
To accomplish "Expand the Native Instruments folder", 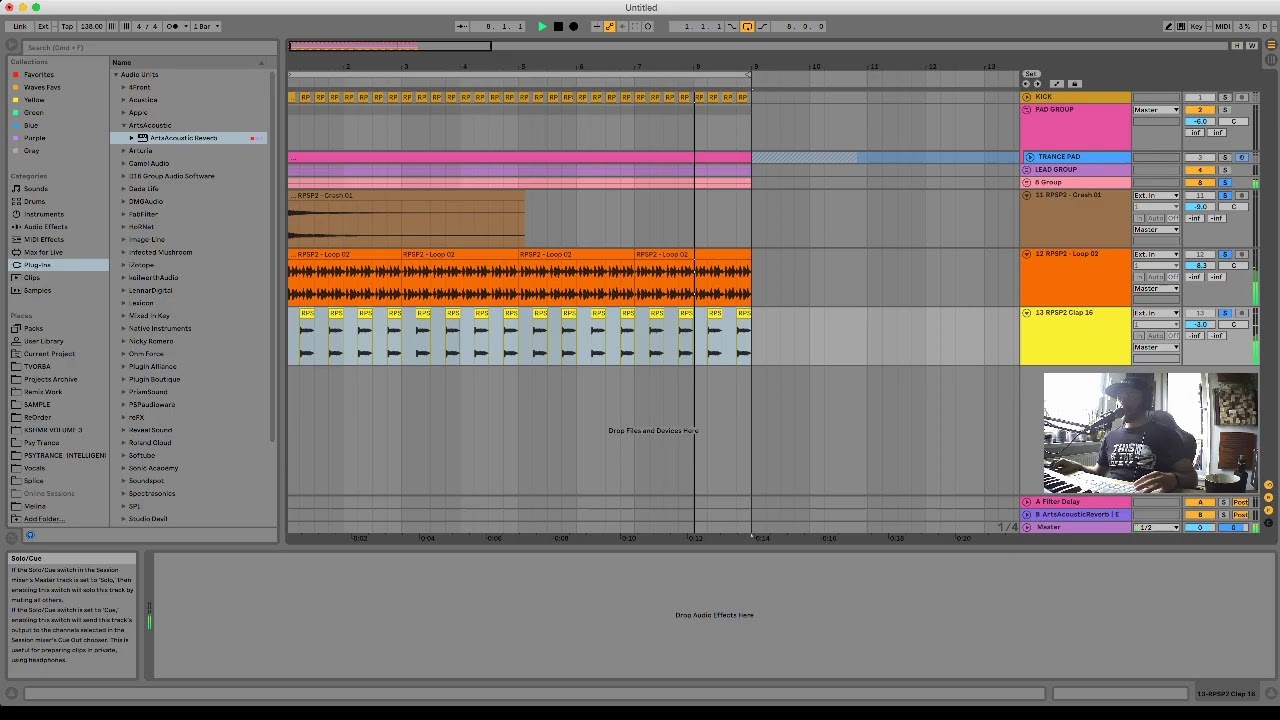I will [x=124, y=328].
